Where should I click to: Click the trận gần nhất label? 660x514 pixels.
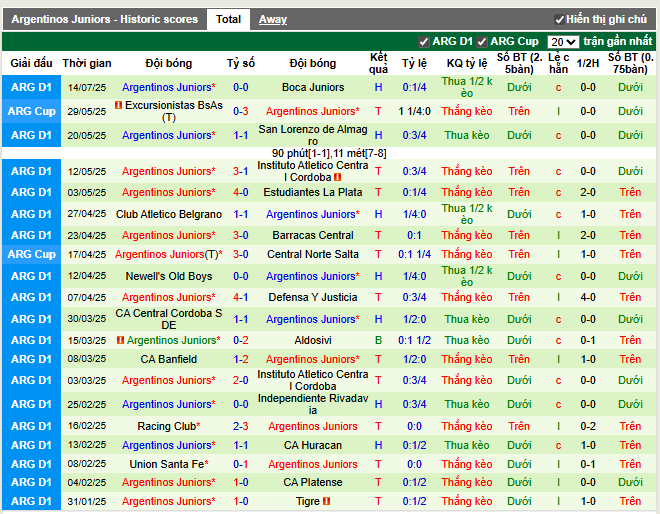pos(617,41)
